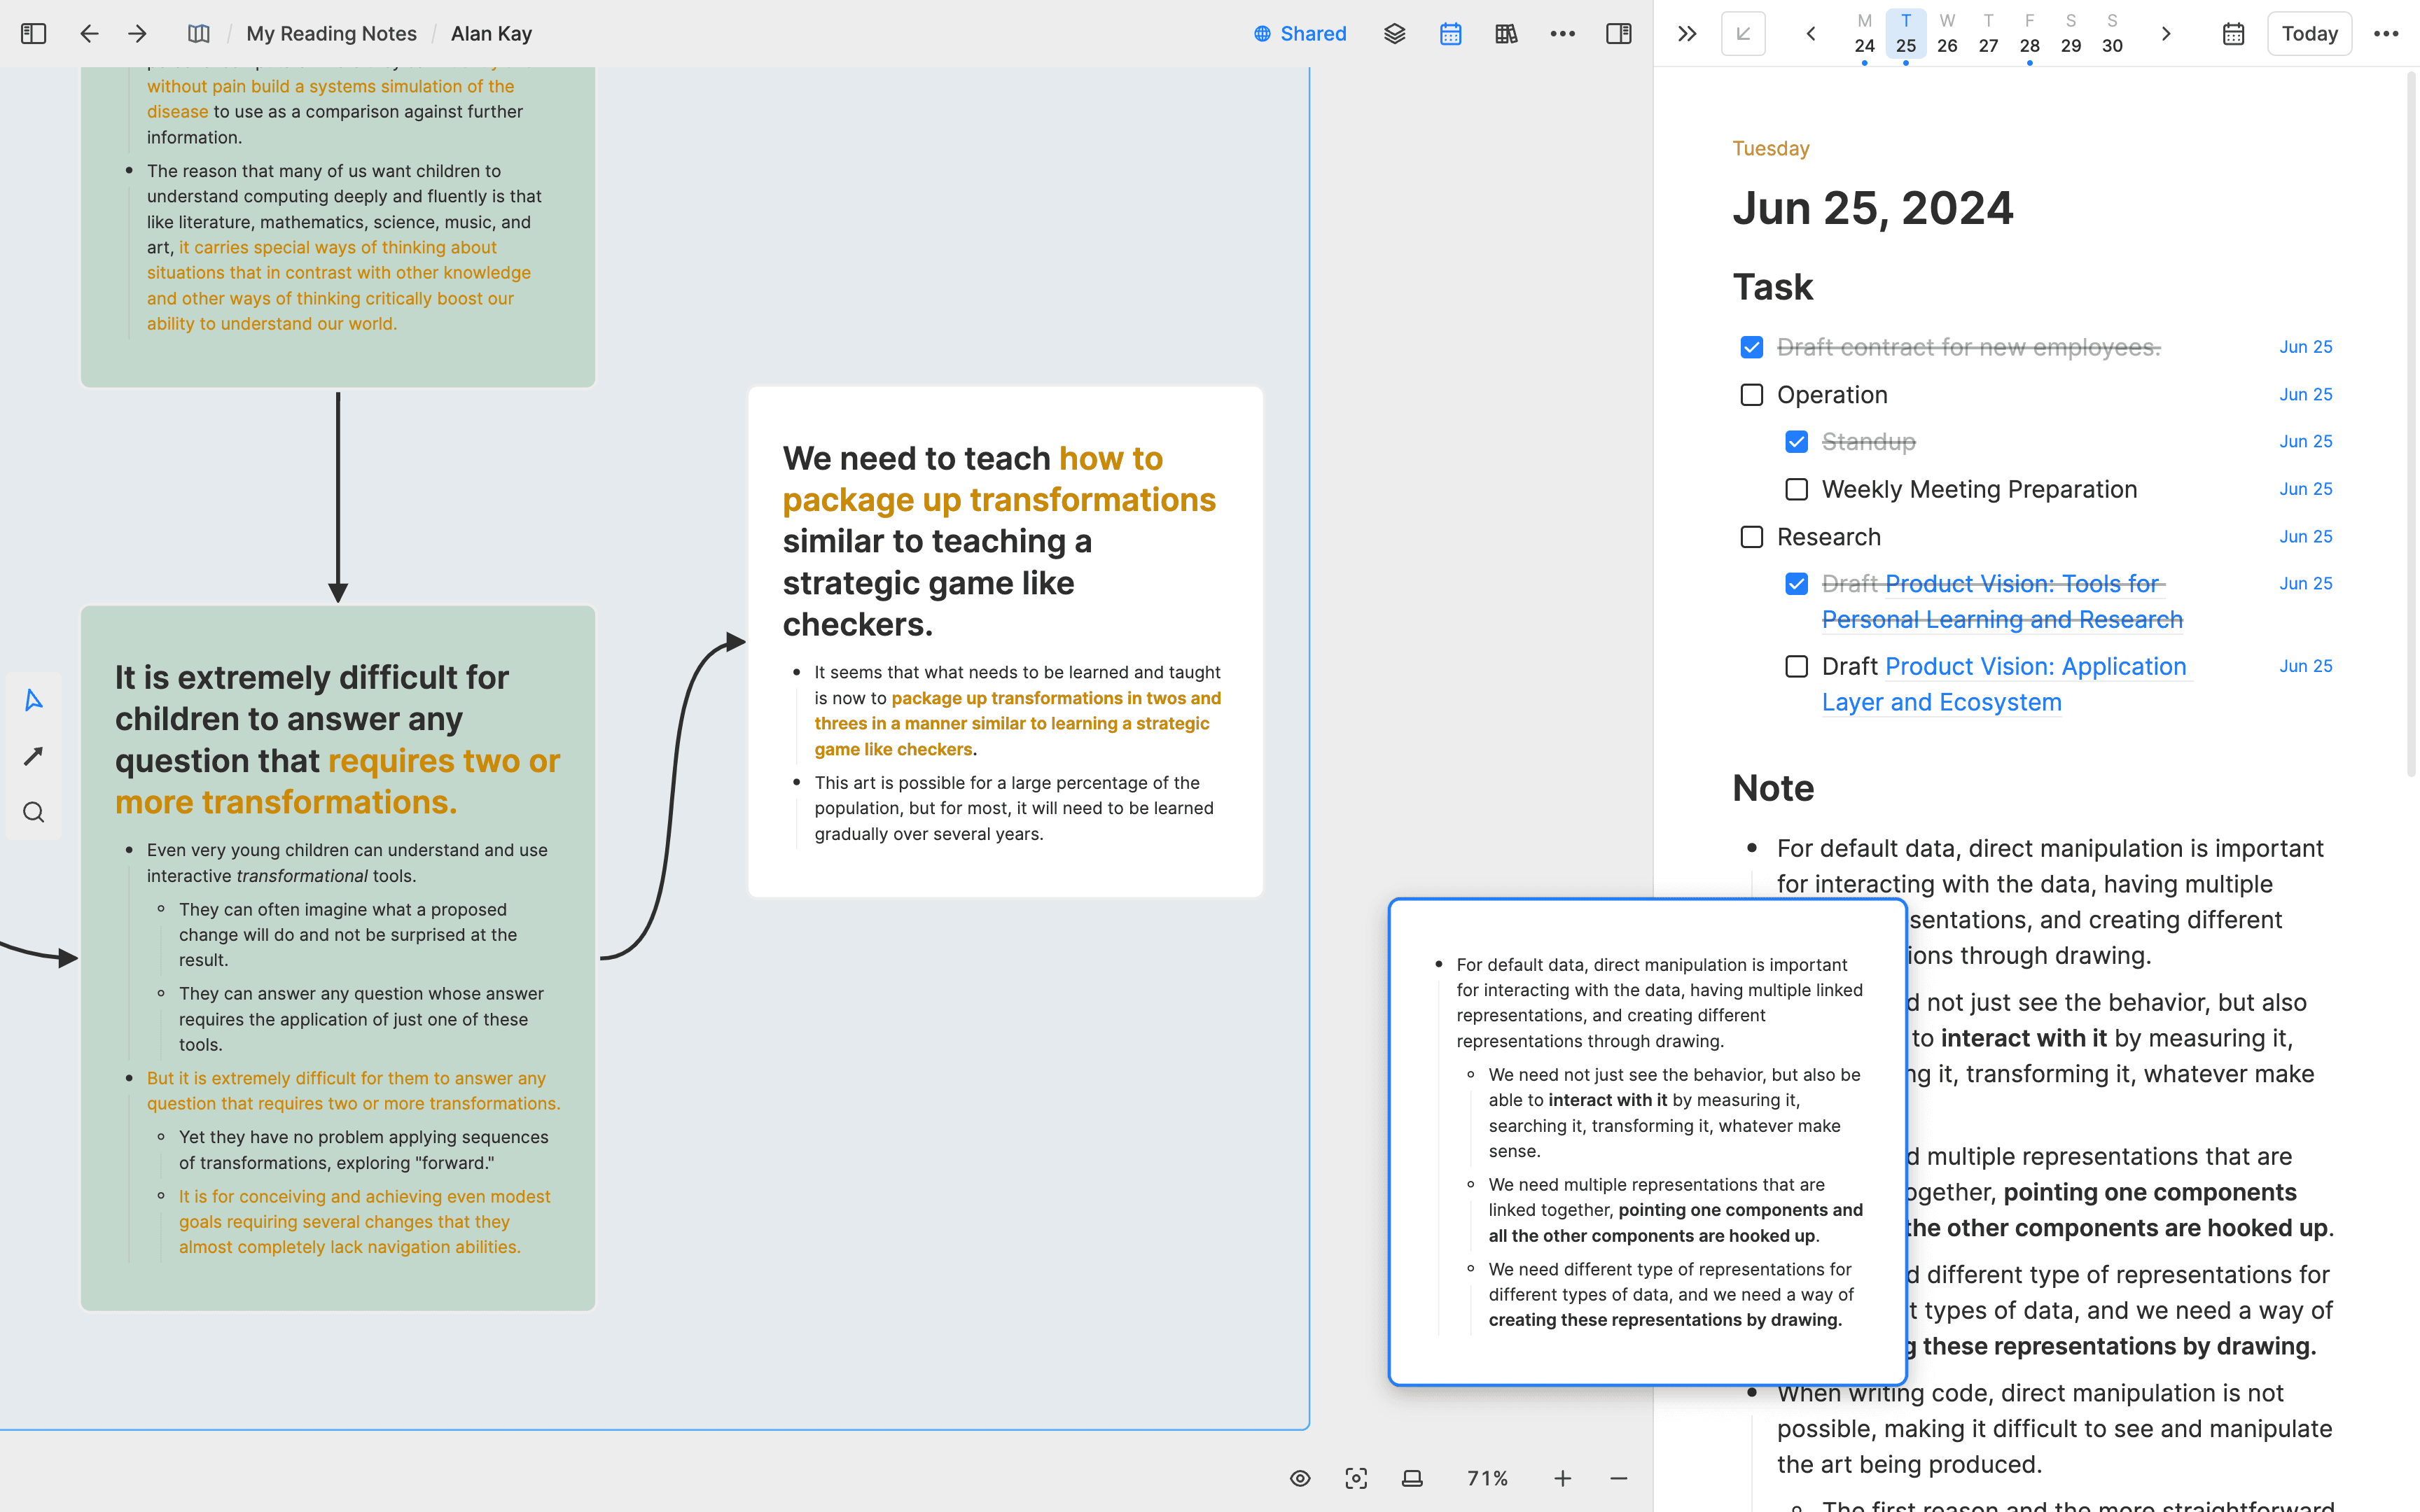Uncheck Draft contract for new employees task
This screenshot has height=1512, width=2420.
1752,347
